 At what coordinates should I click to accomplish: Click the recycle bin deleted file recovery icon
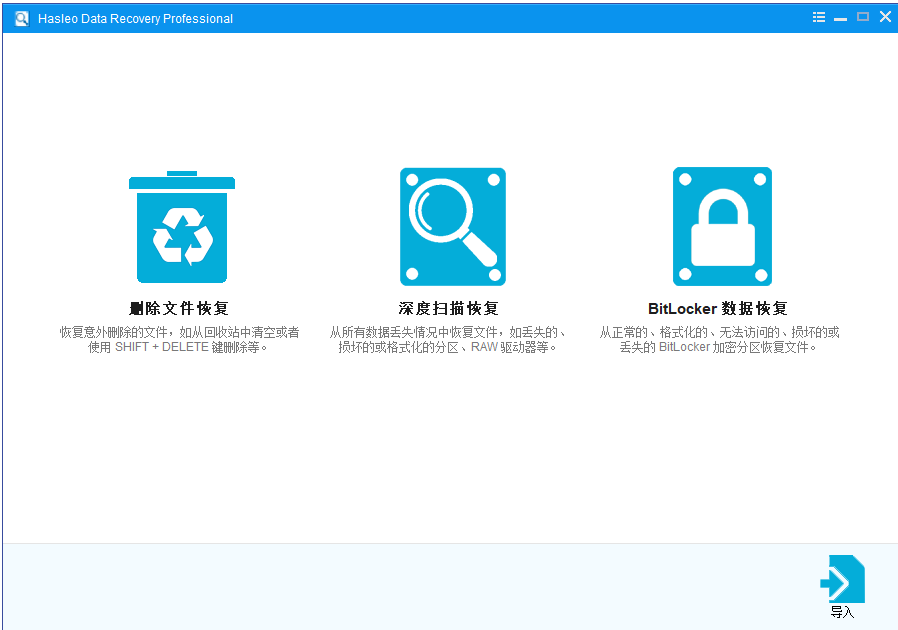coord(182,227)
